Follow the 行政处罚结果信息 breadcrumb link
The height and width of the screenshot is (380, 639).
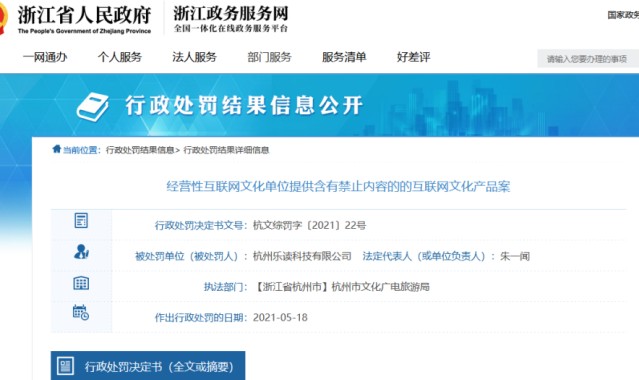click(x=140, y=150)
